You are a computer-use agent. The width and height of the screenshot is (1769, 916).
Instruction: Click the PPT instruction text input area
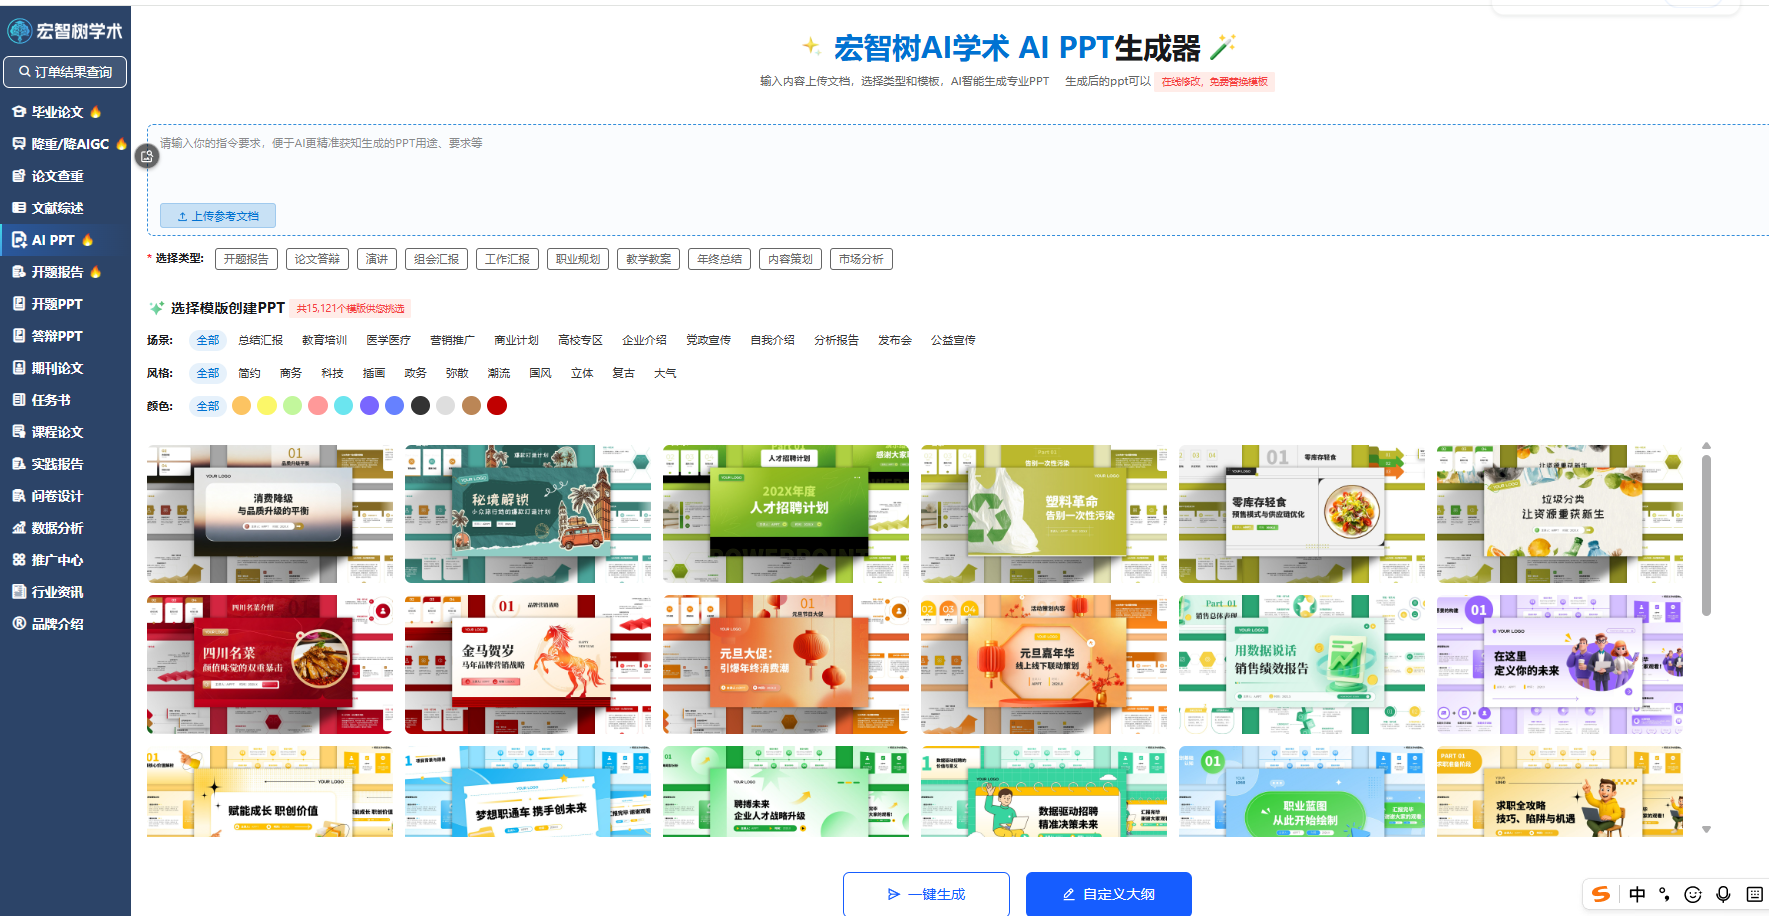pyautogui.click(x=958, y=180)
